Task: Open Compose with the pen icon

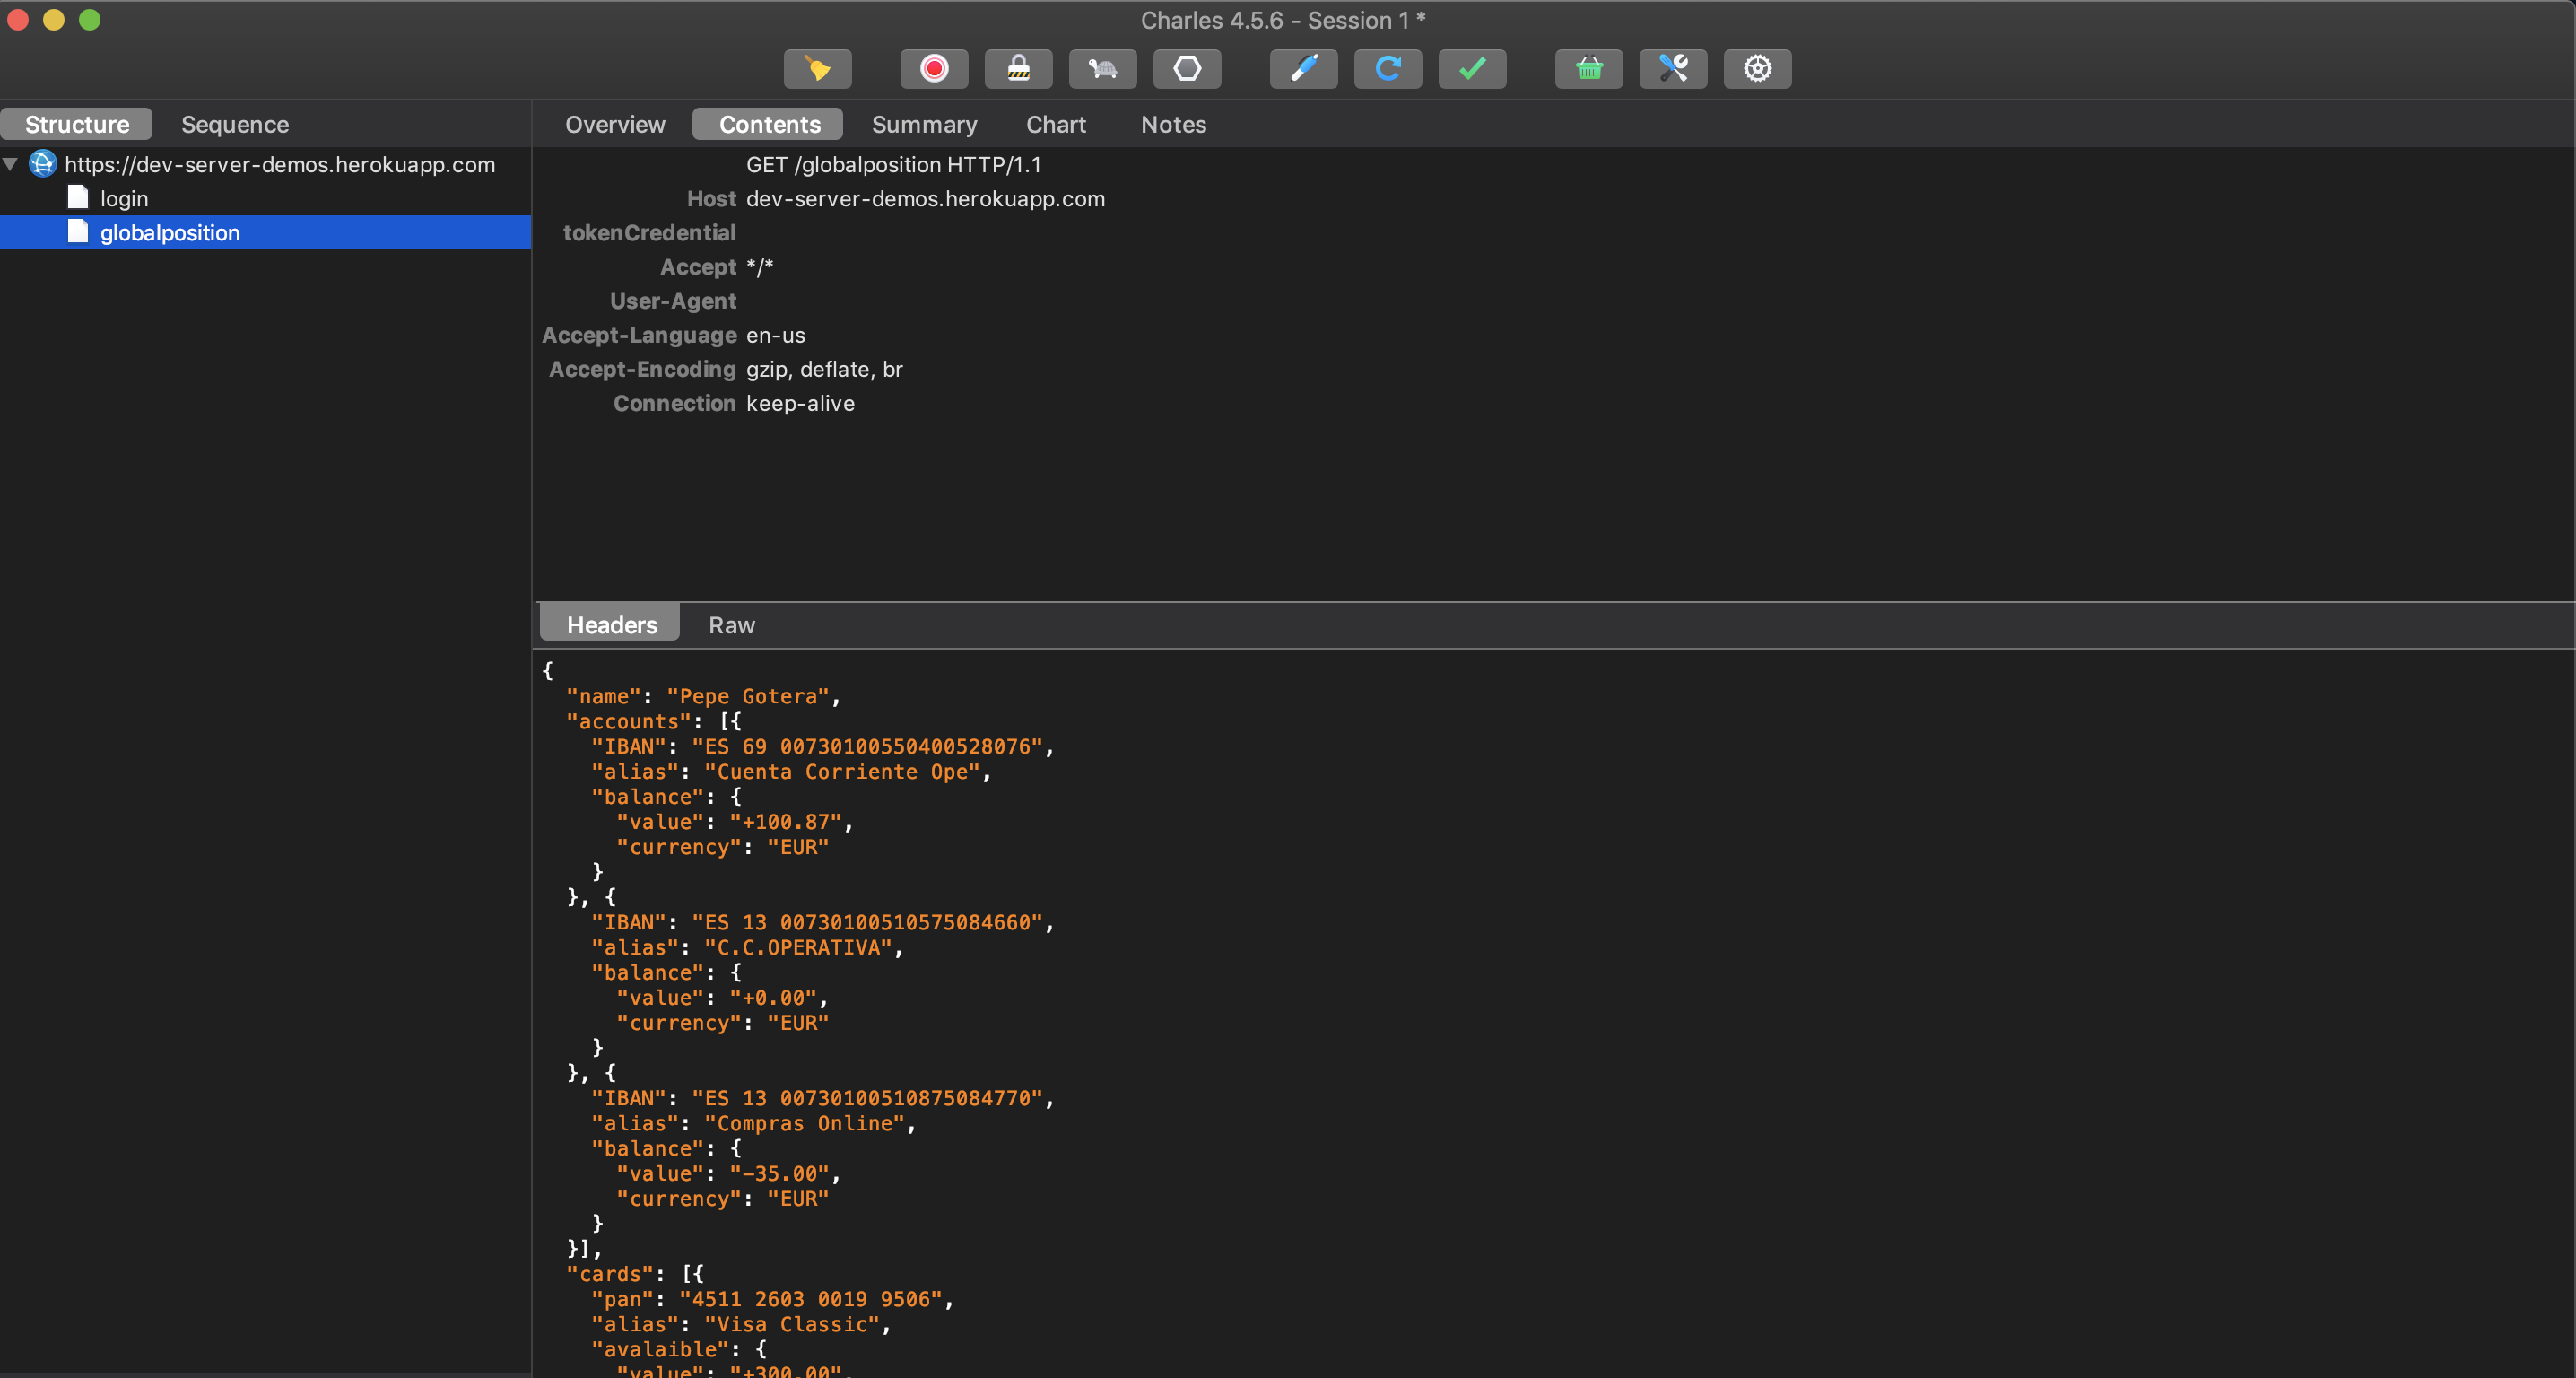Action: (x=1304, y=69)
